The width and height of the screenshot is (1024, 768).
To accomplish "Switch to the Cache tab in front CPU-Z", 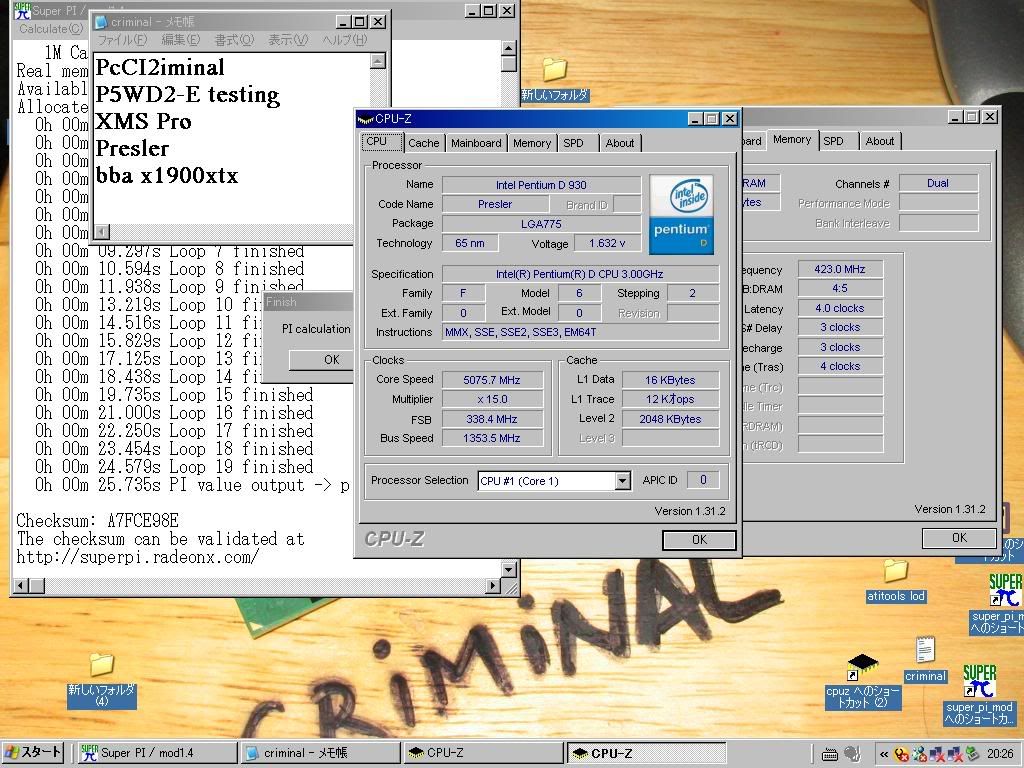I will pos(424,143).
